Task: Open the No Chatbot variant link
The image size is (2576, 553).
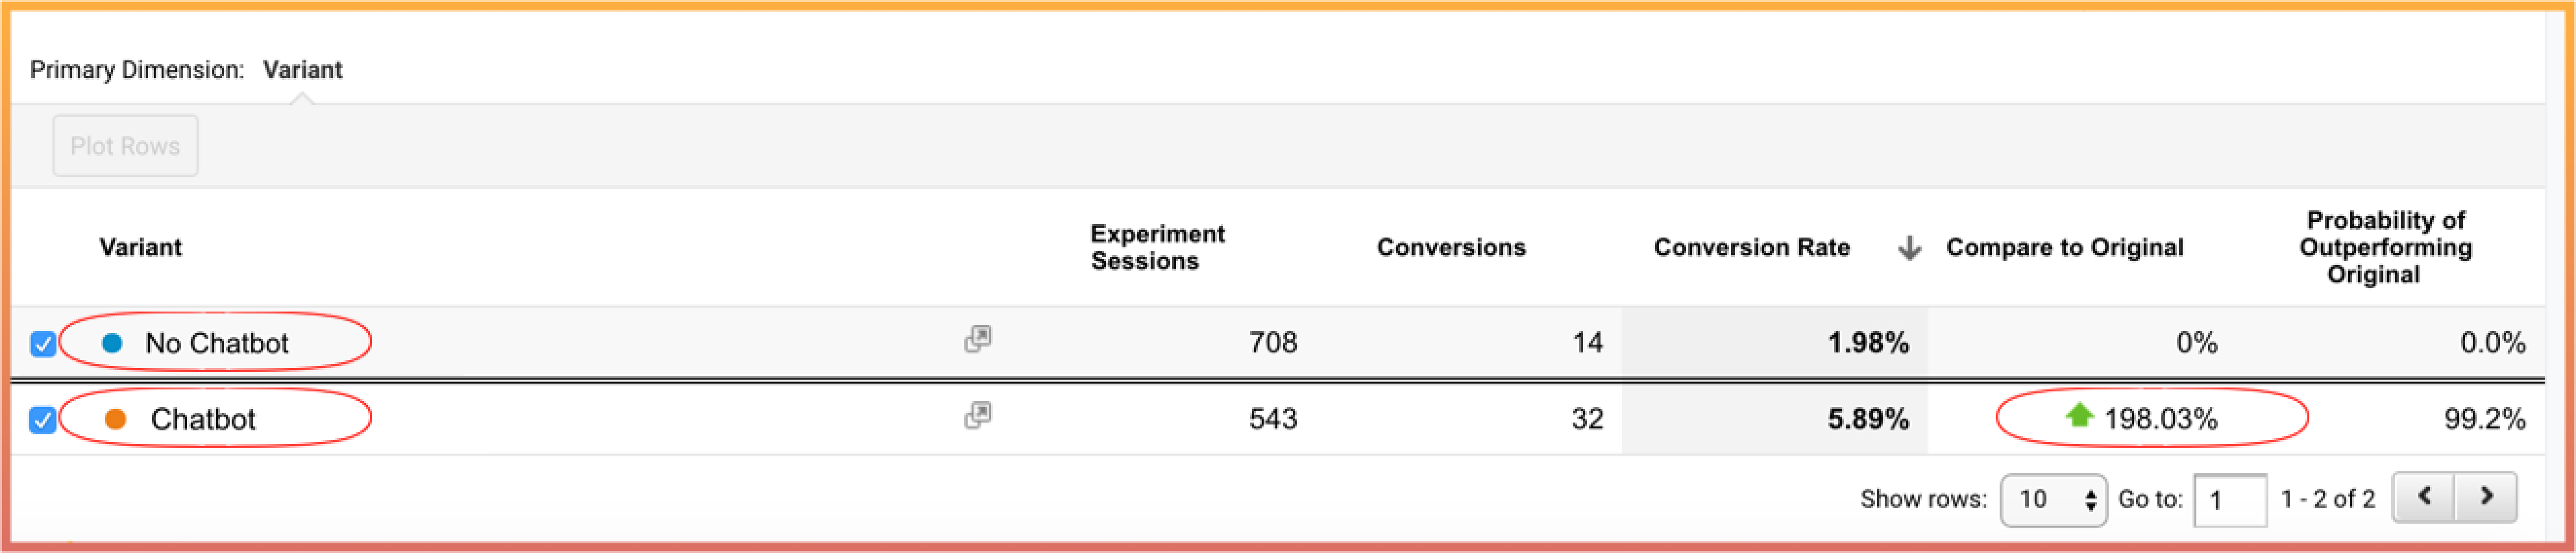Action: 217,343
